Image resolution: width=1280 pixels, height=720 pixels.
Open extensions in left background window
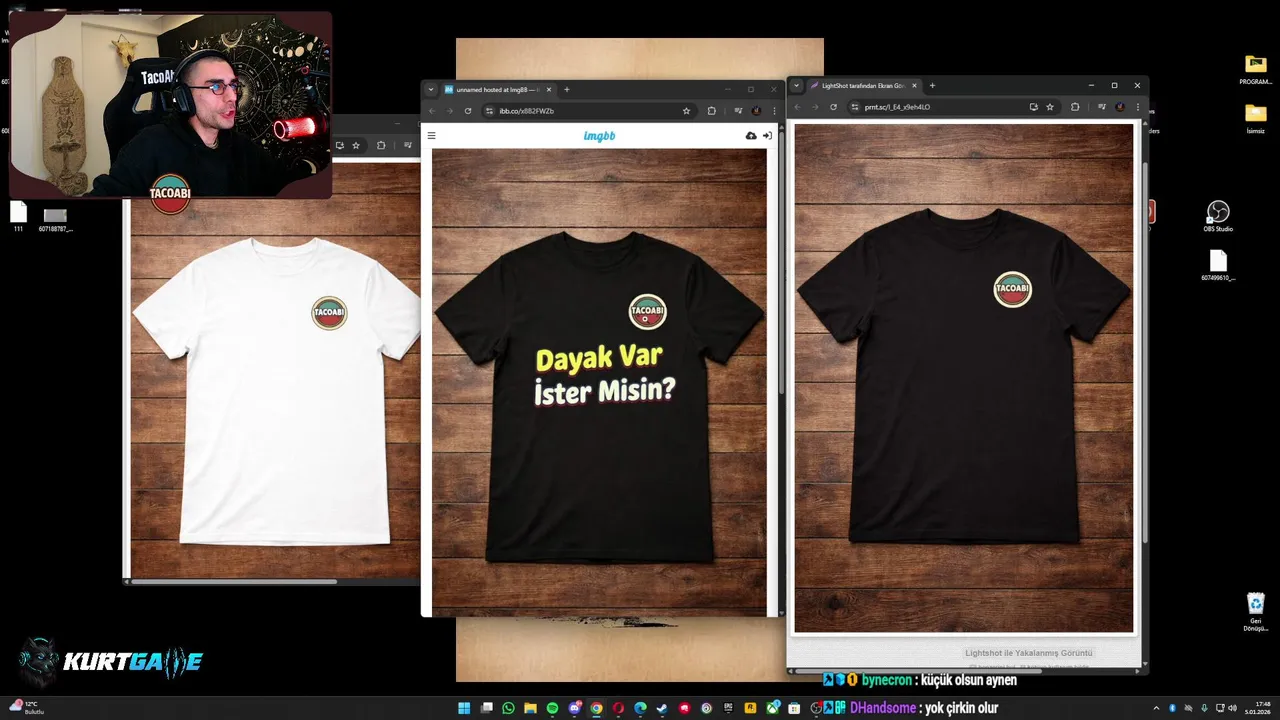[x=381, y=145]
